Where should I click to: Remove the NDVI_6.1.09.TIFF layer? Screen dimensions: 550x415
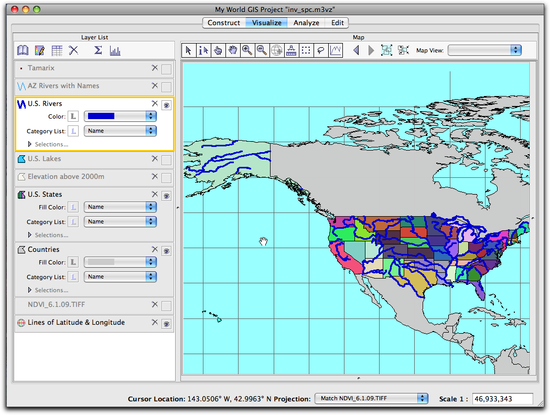(x=155, y=304)
